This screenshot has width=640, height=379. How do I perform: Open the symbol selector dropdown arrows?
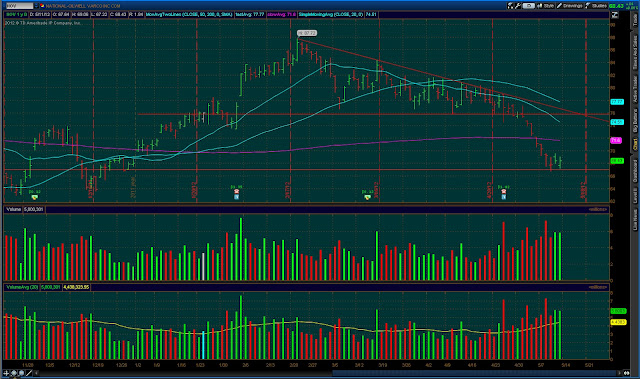[x=36, y=6]
